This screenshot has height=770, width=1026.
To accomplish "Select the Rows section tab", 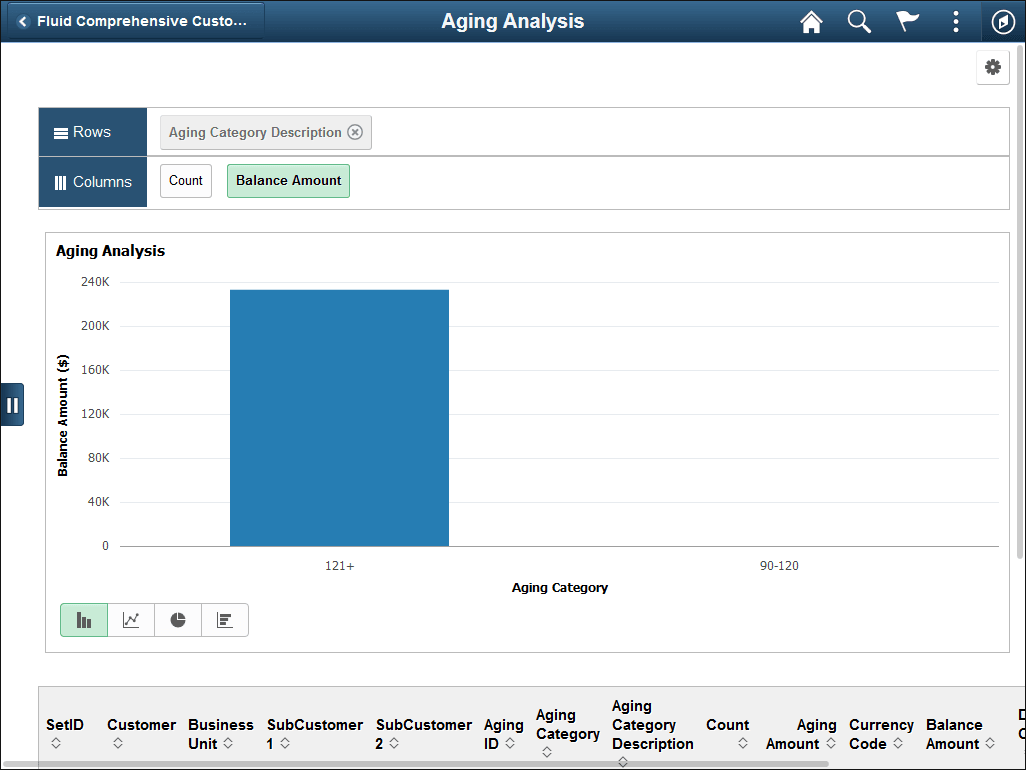I will click(92, 131).
